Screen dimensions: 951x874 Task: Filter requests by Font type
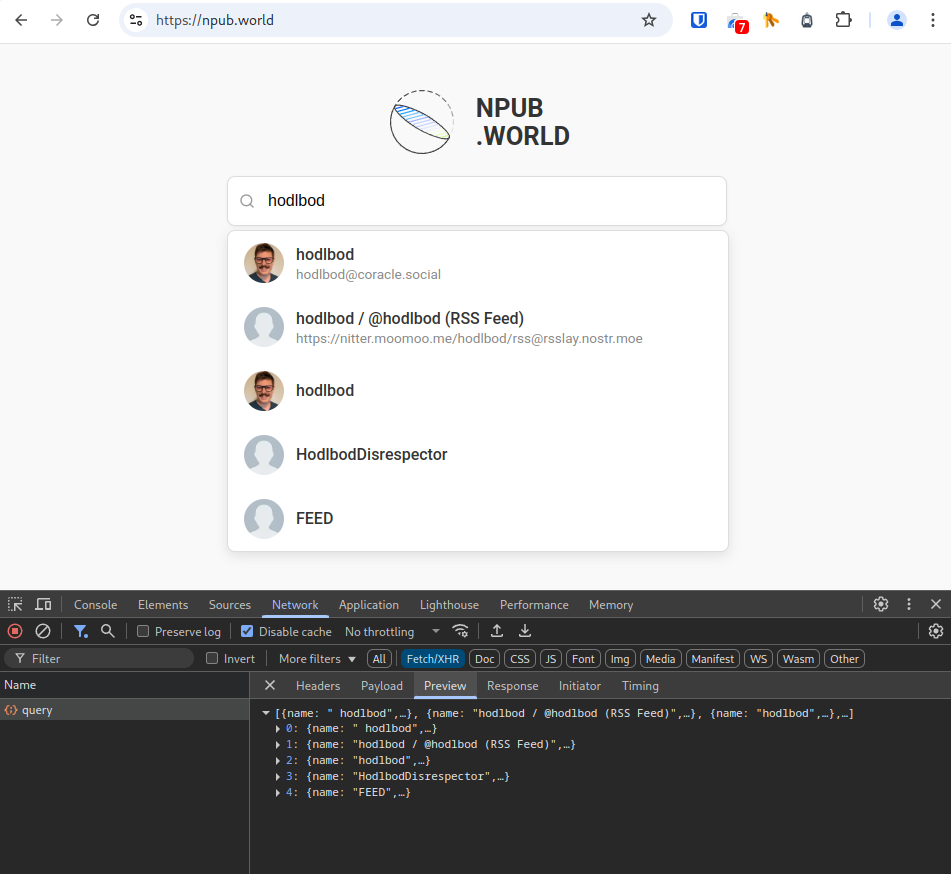click(583, 659)
